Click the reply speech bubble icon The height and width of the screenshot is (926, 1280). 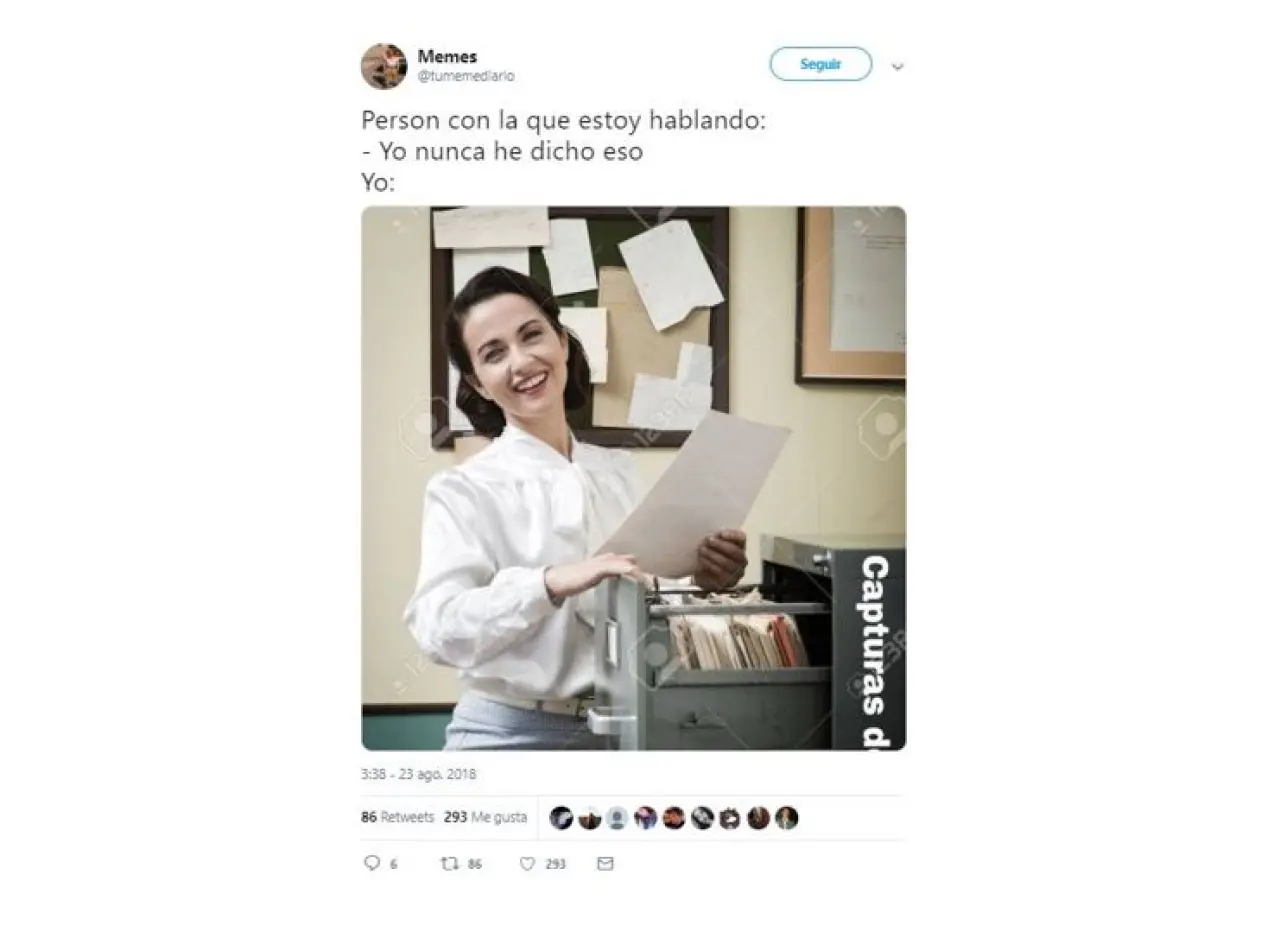pyautogui.click(x=372, y=863)
